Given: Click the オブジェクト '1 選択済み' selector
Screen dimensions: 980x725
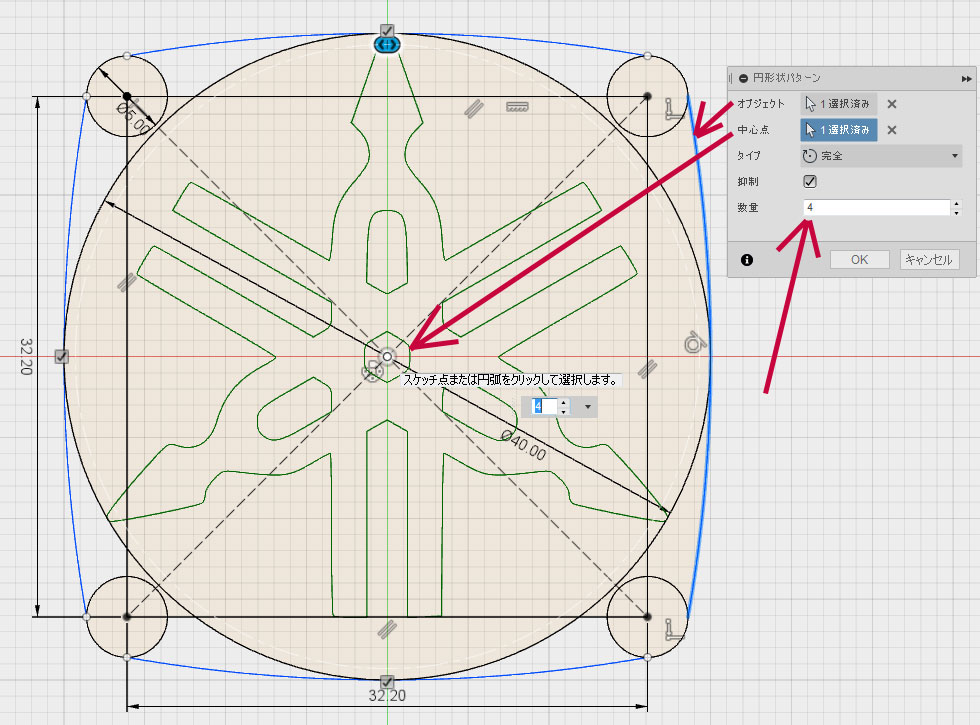Looking at the screenshot, I should [838, 103].
